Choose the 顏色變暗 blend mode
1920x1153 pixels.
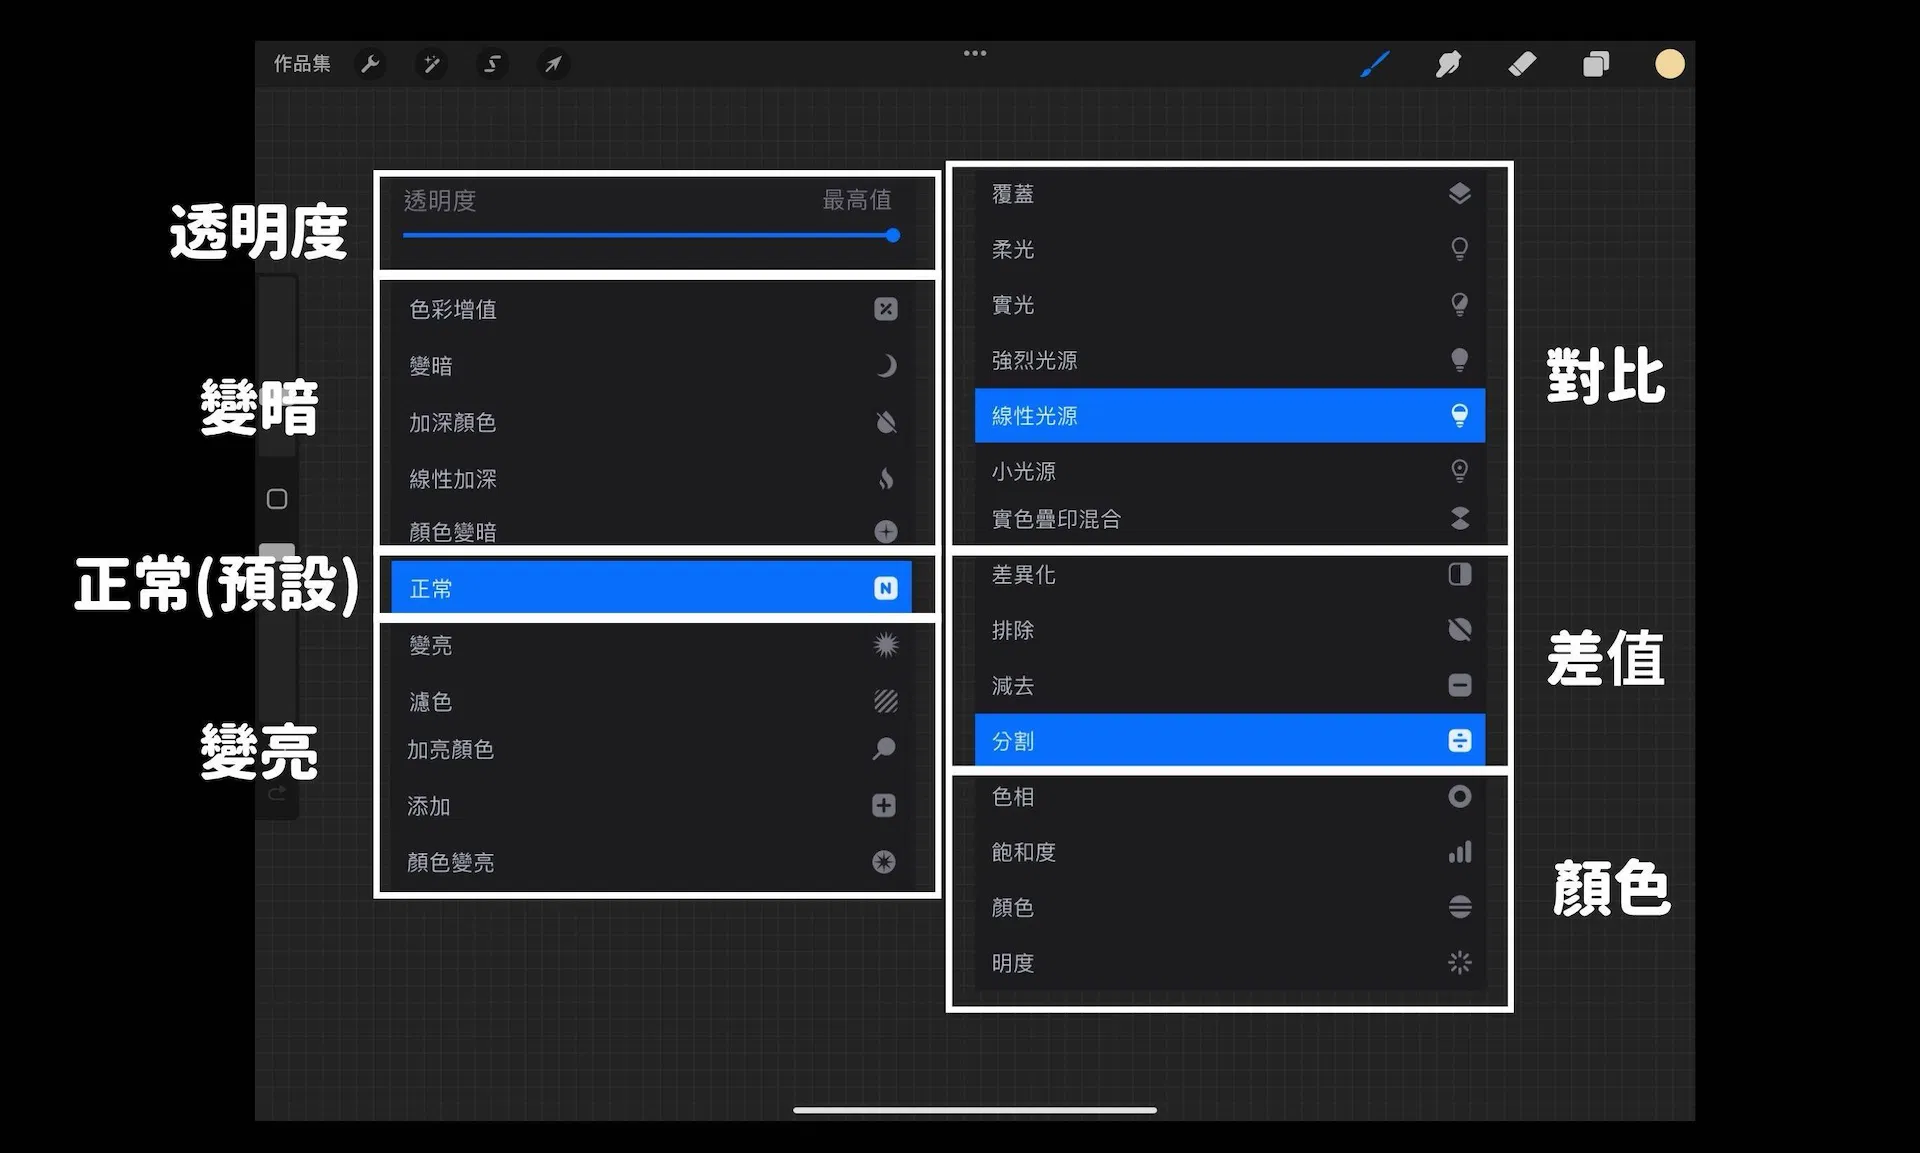coord(651,530)
